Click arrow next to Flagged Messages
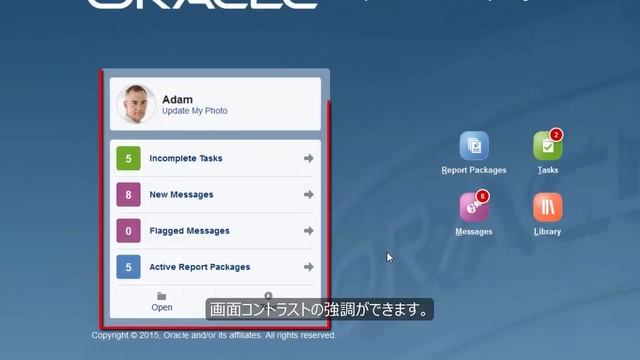 click(309, 231)
